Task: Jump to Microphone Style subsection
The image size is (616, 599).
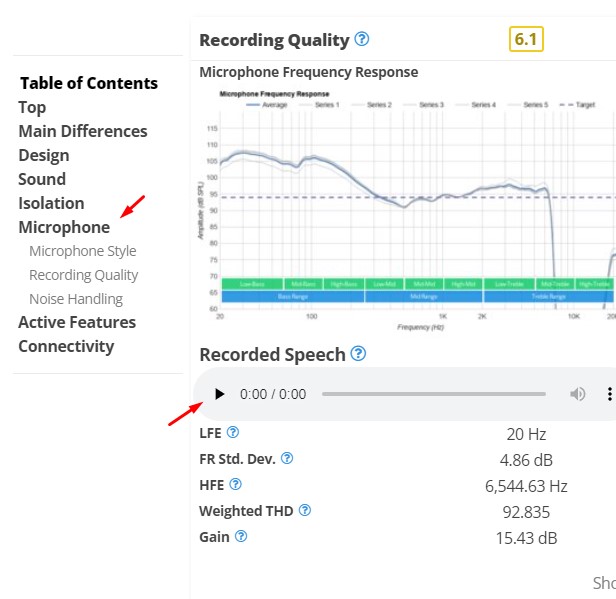Action: point(82,251)
